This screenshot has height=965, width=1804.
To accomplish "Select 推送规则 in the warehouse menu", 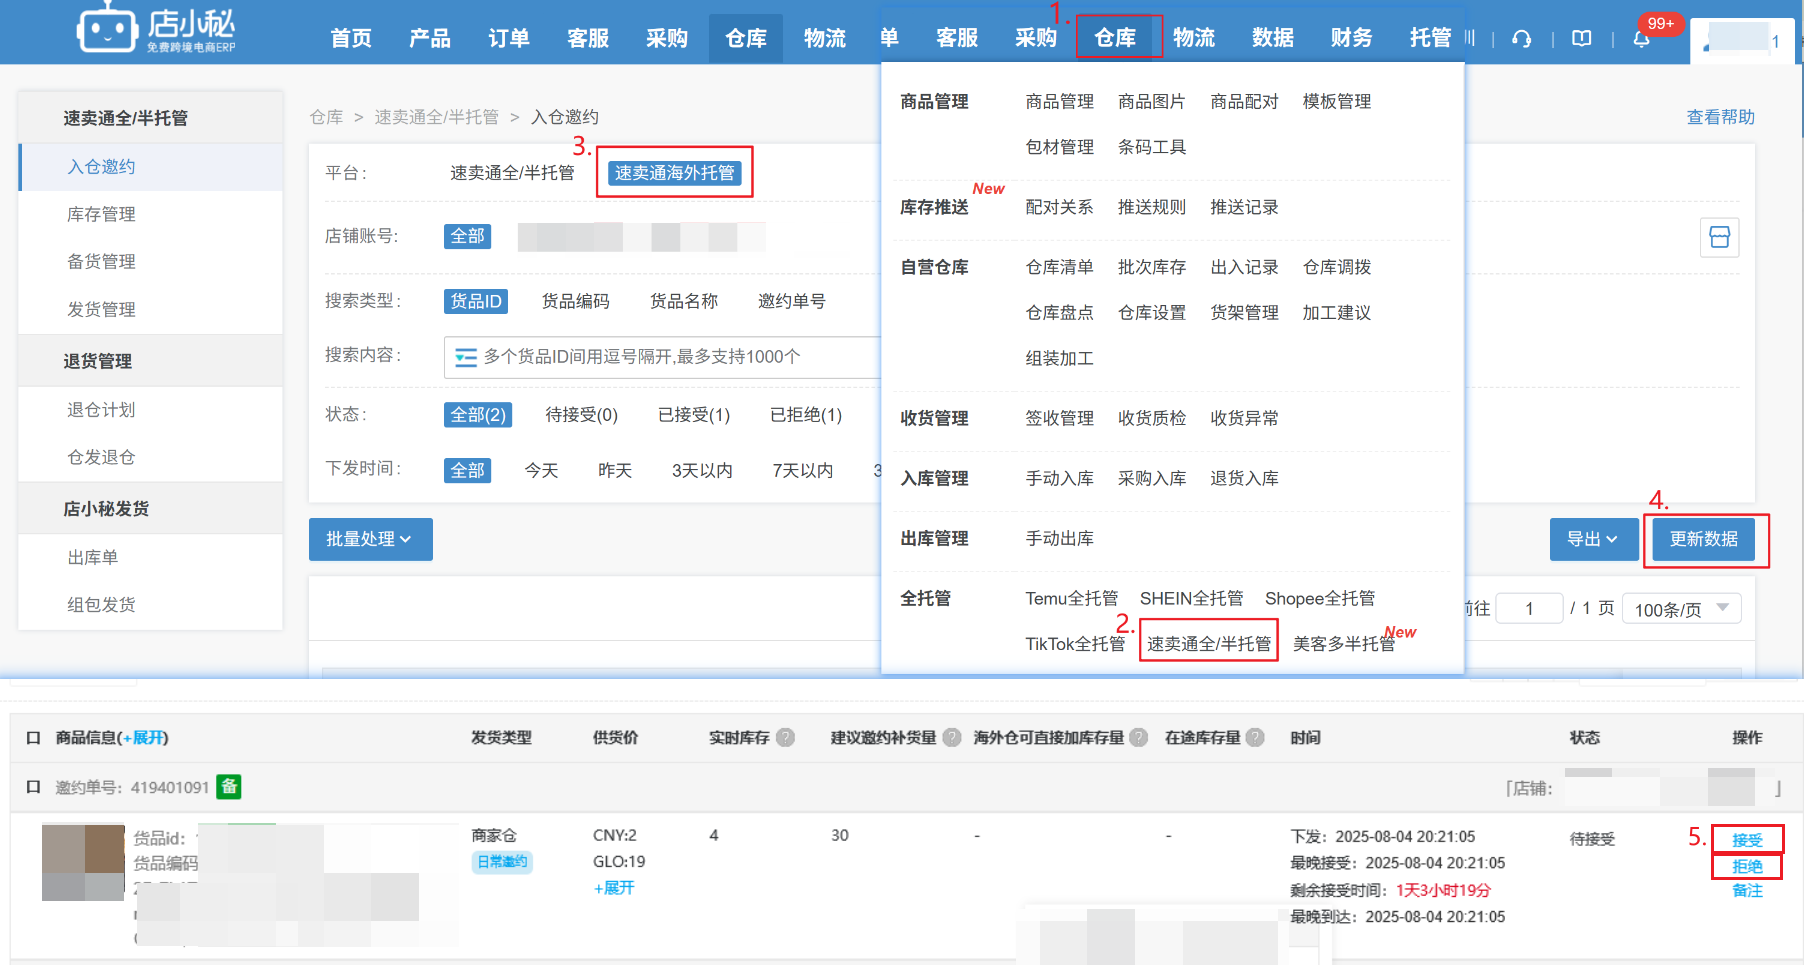I will click(x=1152, y=207).
